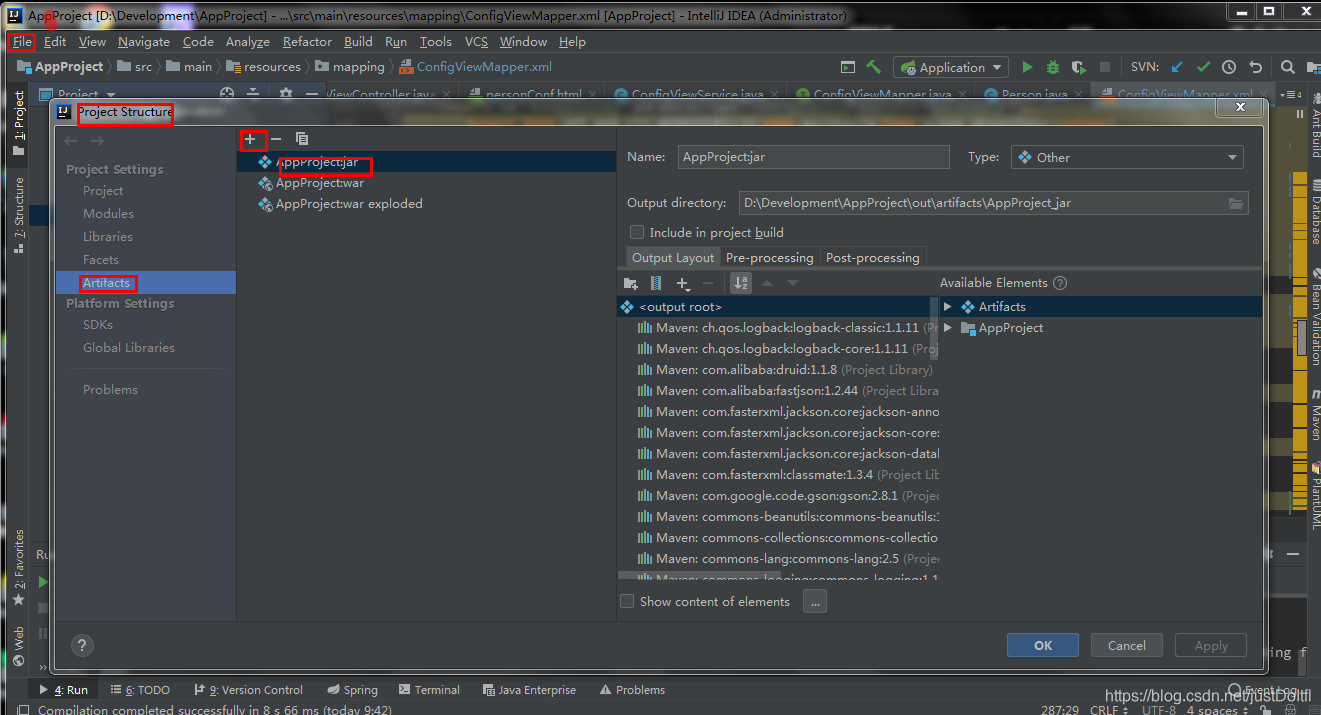Browse for output directory folder
Viewport: 1321px width, 715px height.
[x=1236, y=203]
